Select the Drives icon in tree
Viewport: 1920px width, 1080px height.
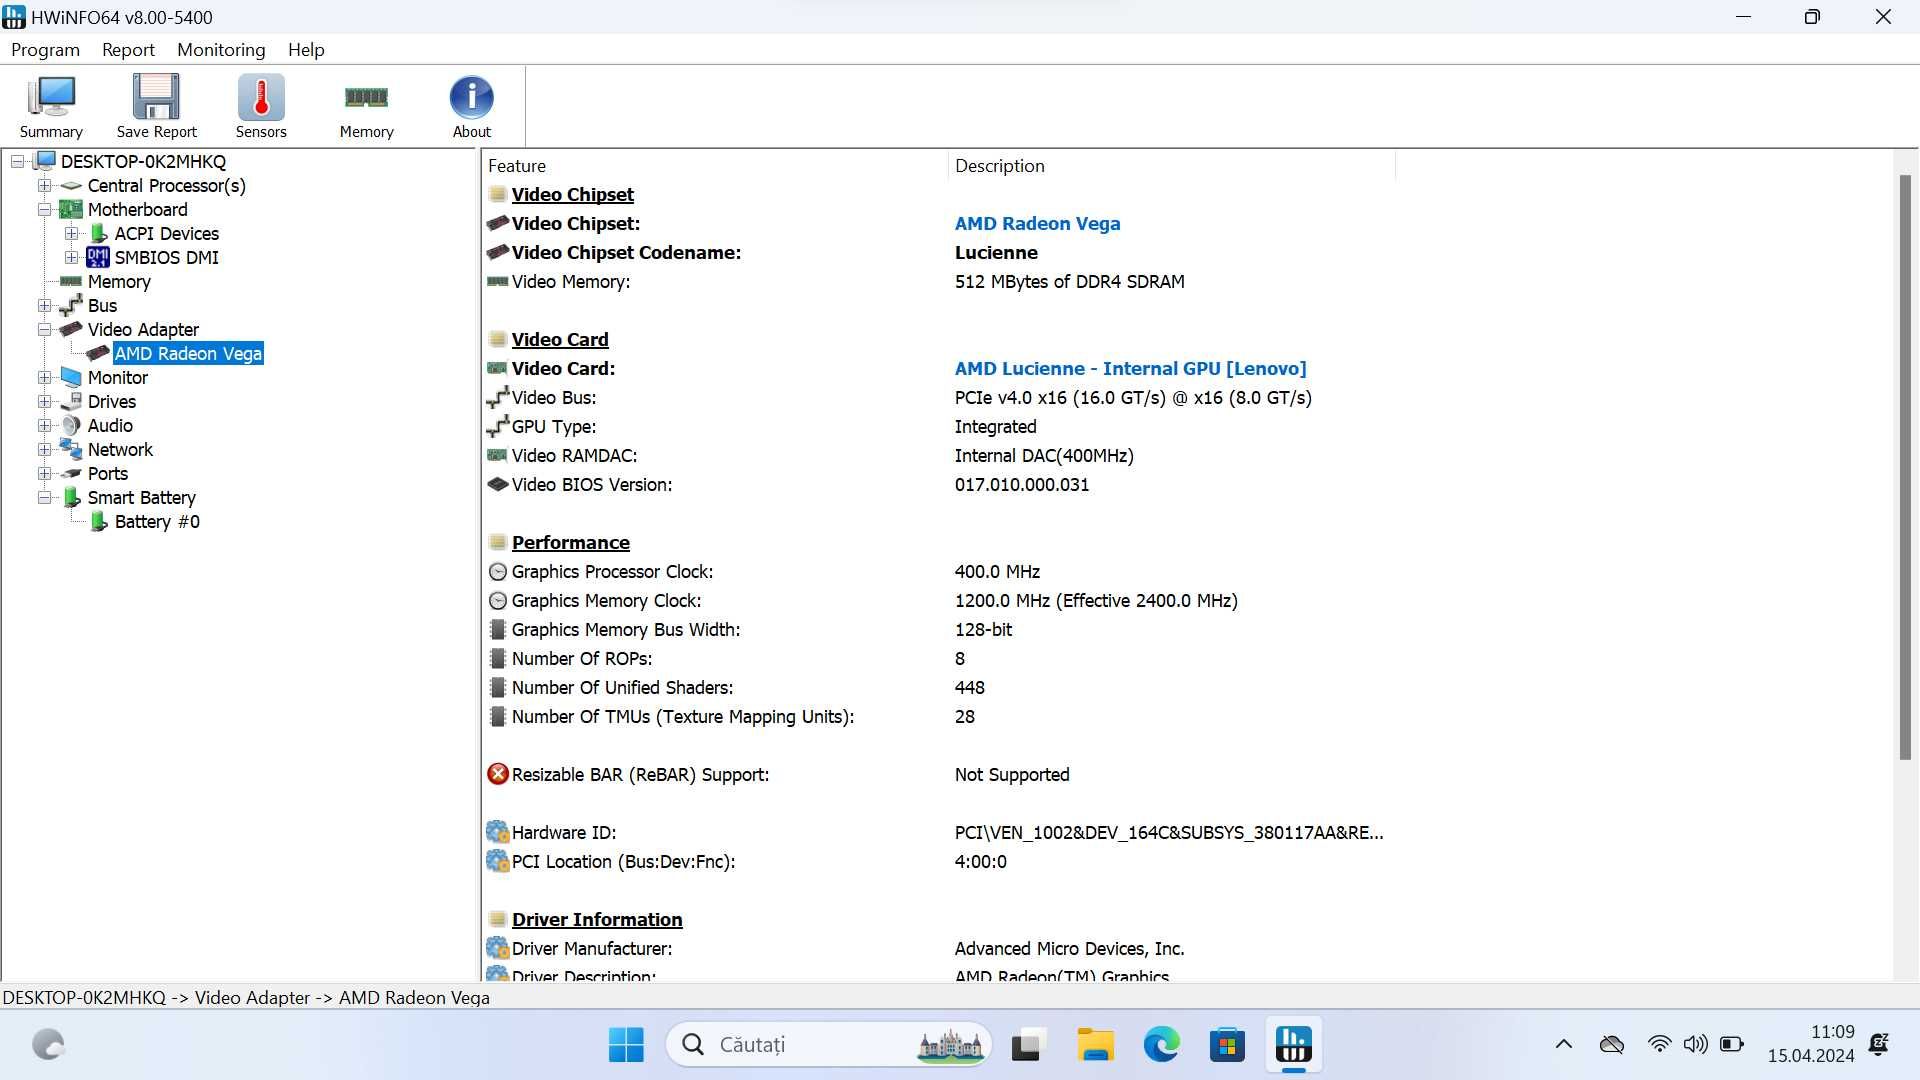click(71, 401)
